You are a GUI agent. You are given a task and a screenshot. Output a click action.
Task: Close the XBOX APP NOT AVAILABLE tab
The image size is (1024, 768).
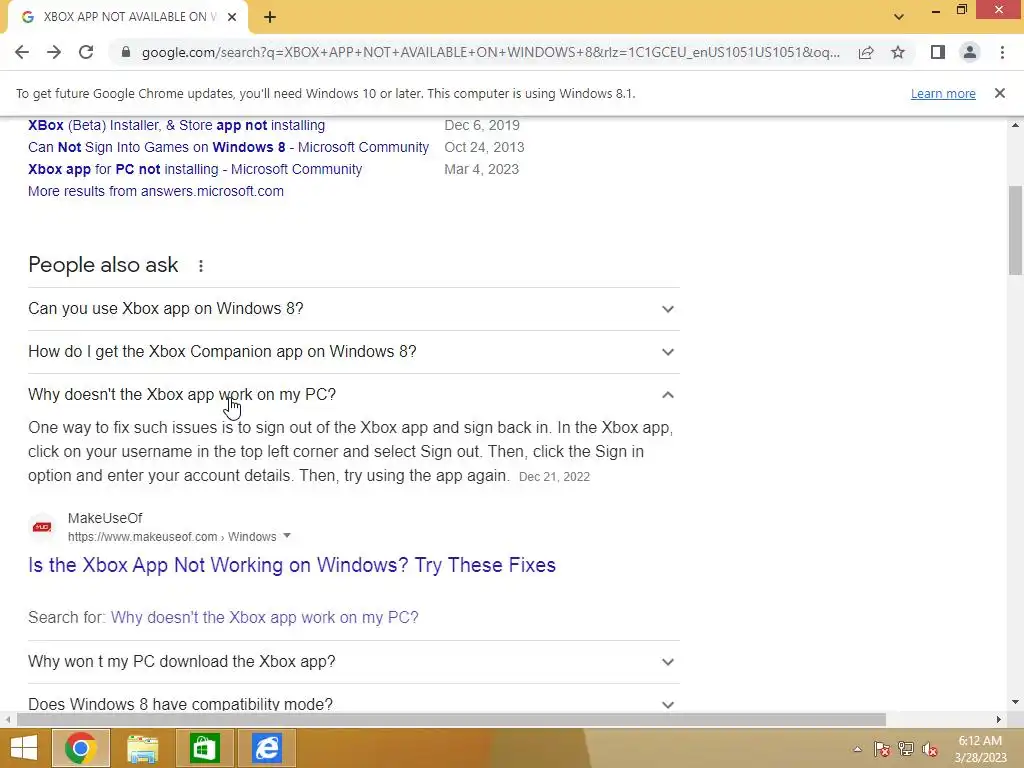tap(232, 17)
